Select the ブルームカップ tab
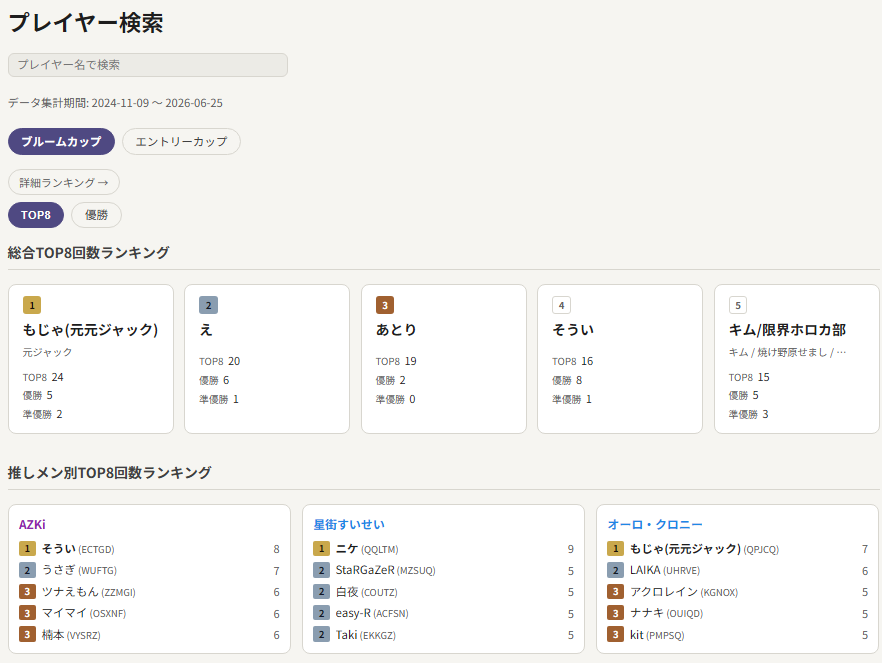This screenshot has width=882, height=663. click(x=61, y=141)
